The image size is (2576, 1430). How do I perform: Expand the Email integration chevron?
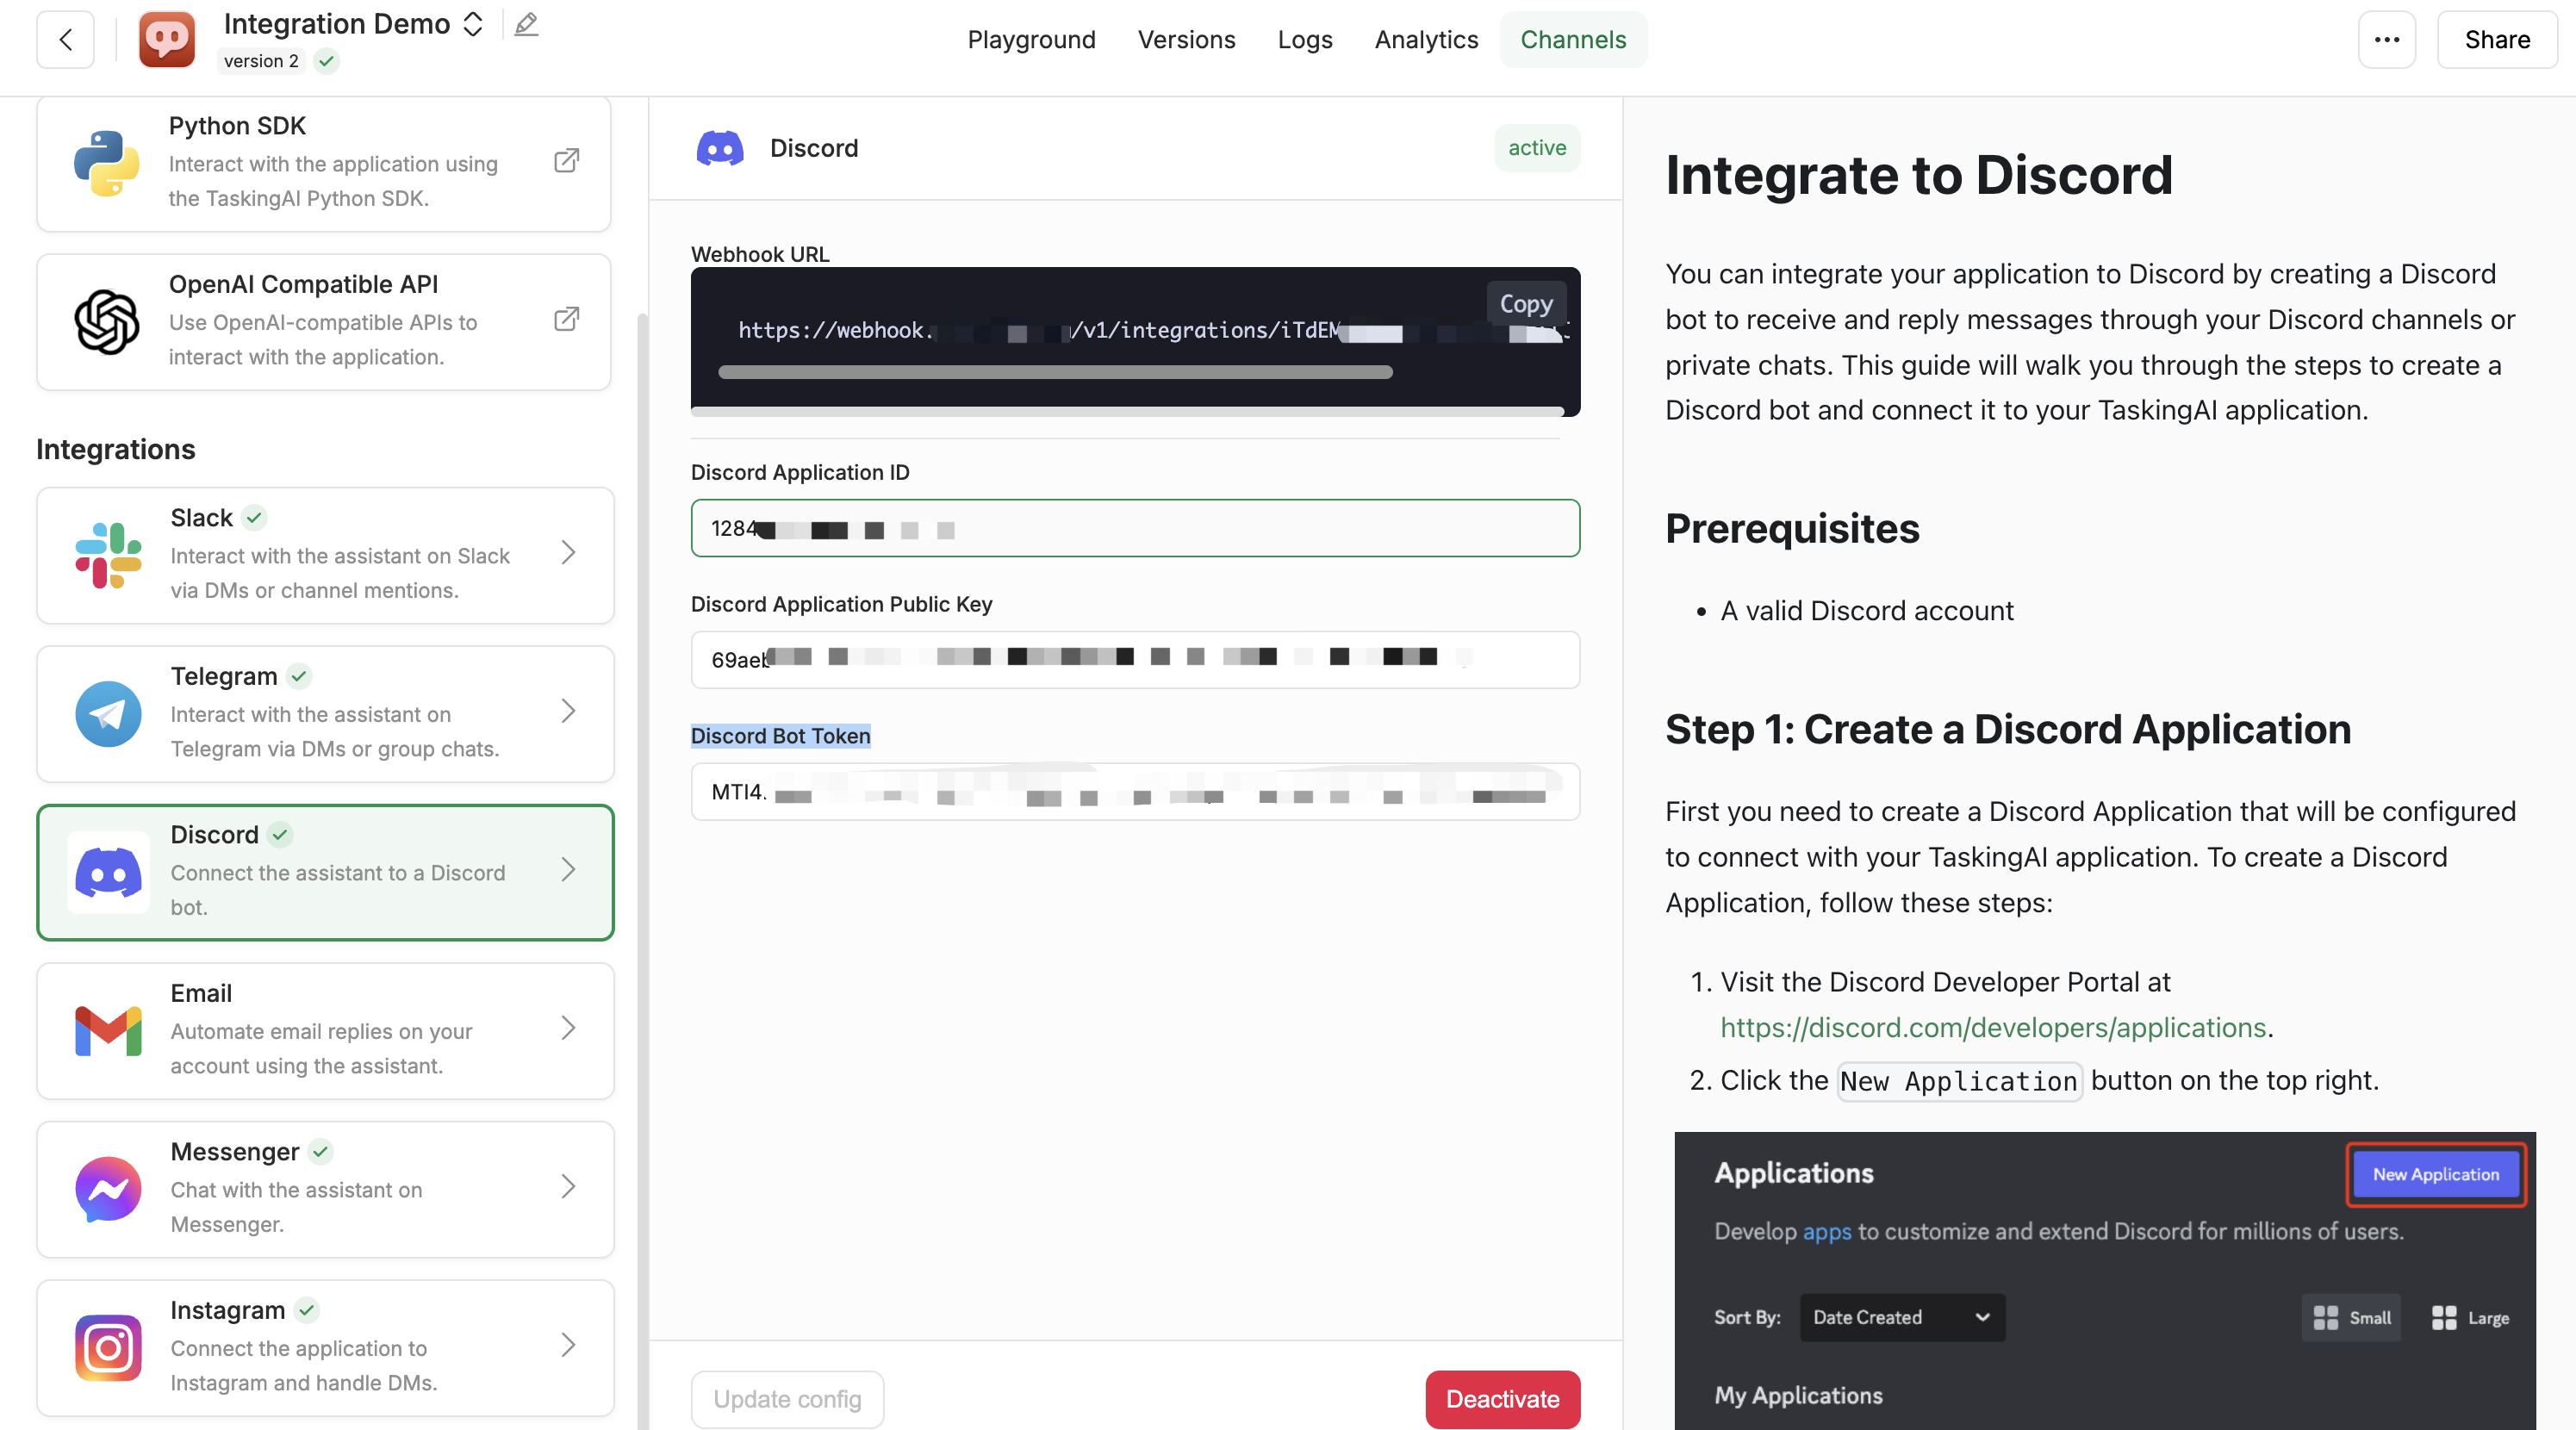[568, 1028]
